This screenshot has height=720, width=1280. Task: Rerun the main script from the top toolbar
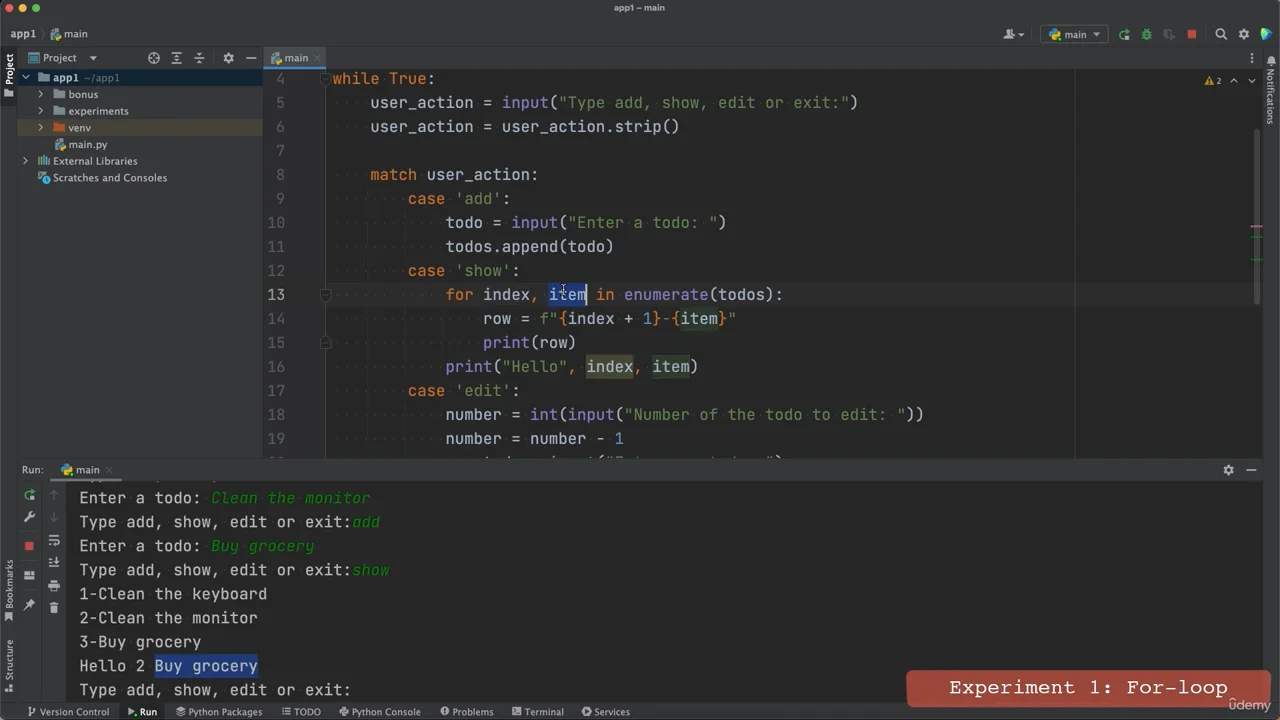click(1124, 34)
